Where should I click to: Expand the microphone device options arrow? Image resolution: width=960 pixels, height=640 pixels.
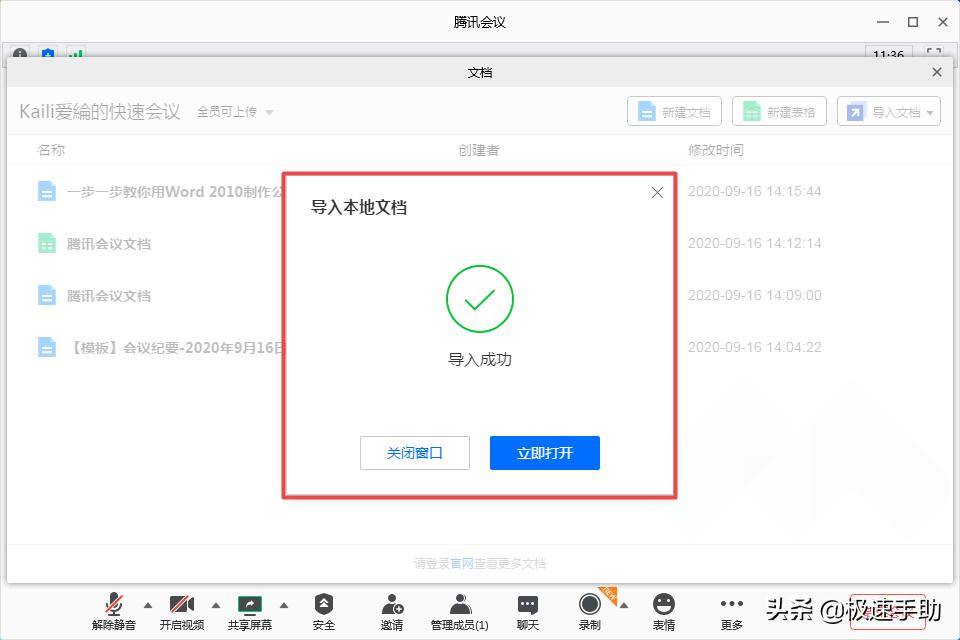148,606
